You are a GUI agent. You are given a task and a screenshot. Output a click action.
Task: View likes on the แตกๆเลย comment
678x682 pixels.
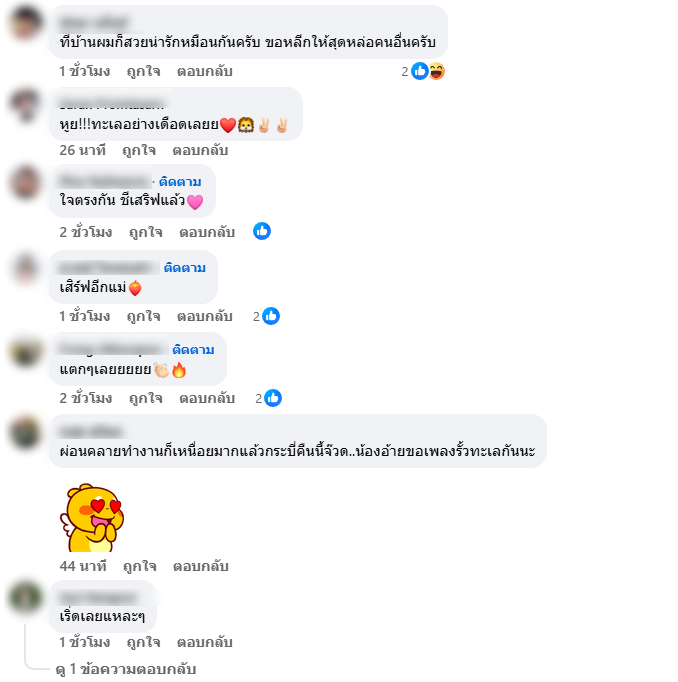tap(268, 398)
